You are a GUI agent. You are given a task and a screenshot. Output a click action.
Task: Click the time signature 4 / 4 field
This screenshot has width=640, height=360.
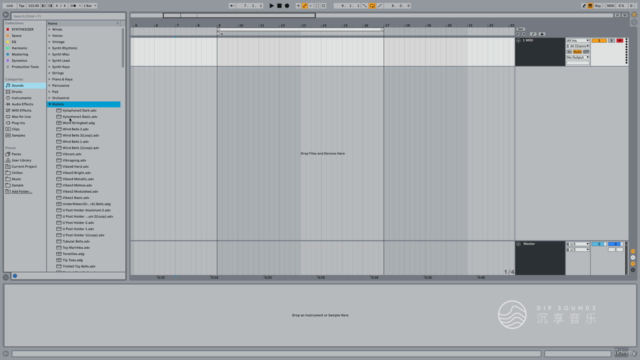pyautogui.click(x=60, y=6)
